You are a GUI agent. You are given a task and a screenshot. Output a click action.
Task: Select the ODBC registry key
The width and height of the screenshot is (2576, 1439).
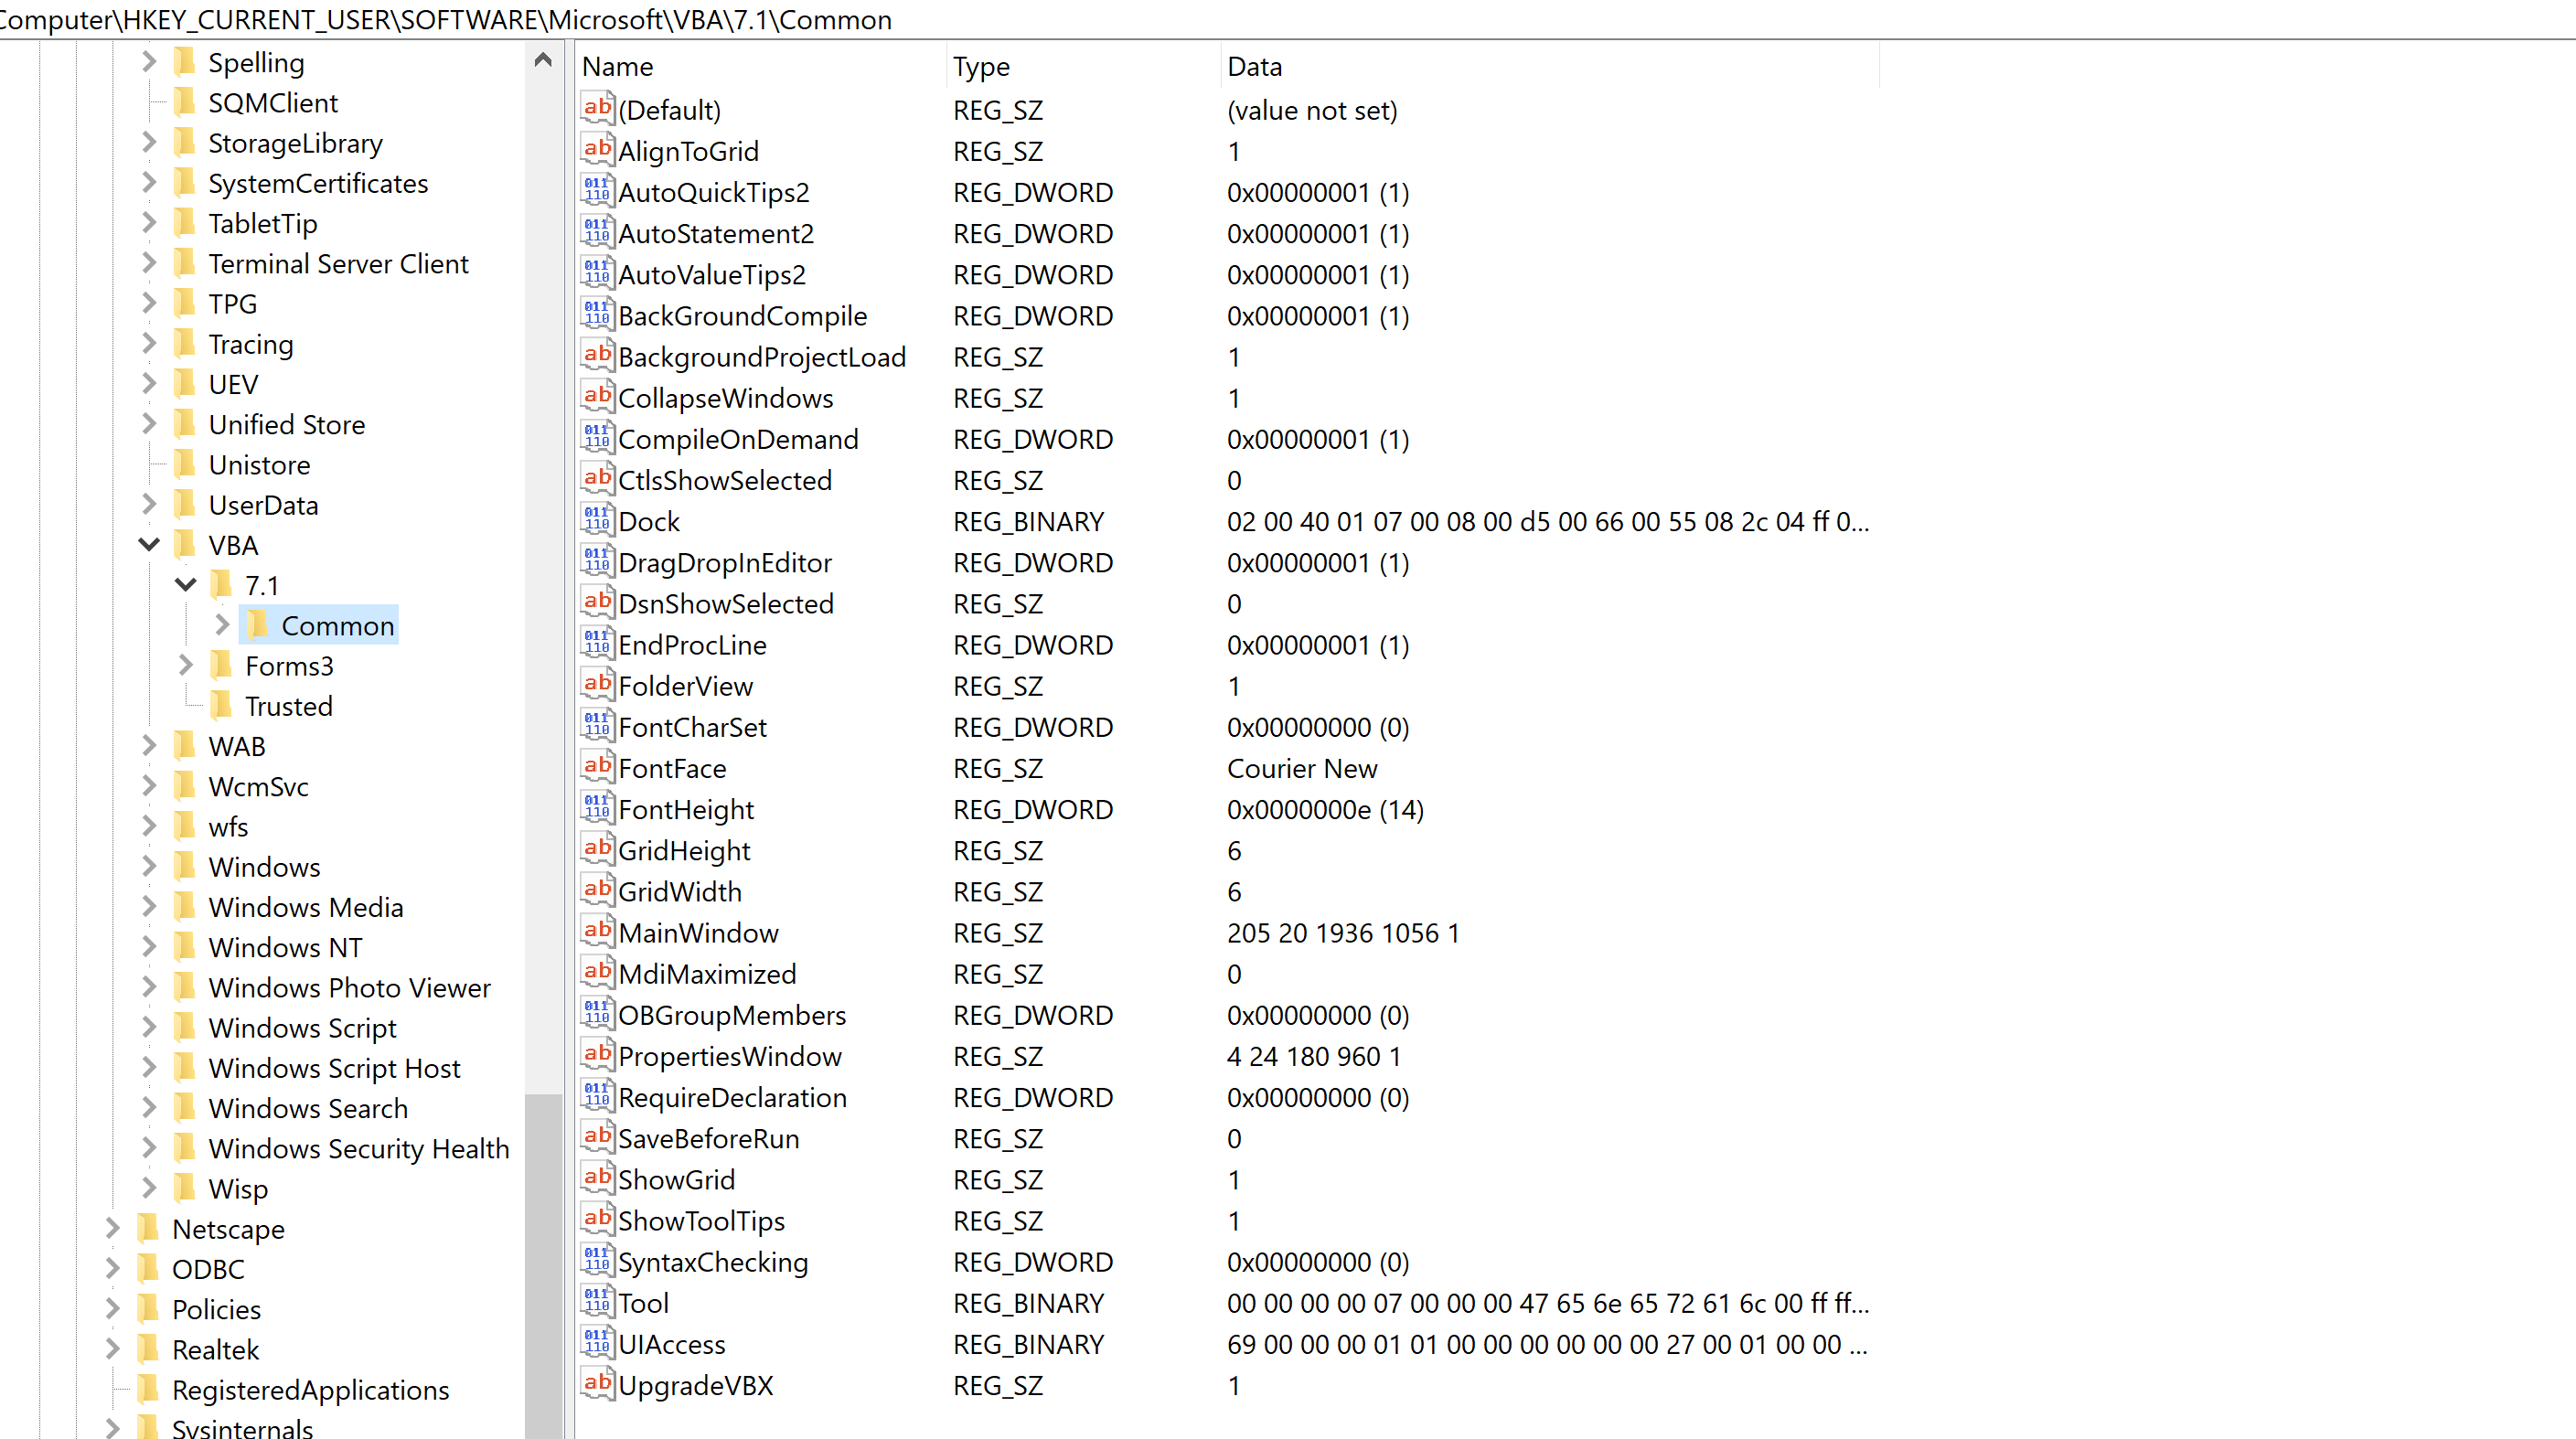[x=208, y=1268]
